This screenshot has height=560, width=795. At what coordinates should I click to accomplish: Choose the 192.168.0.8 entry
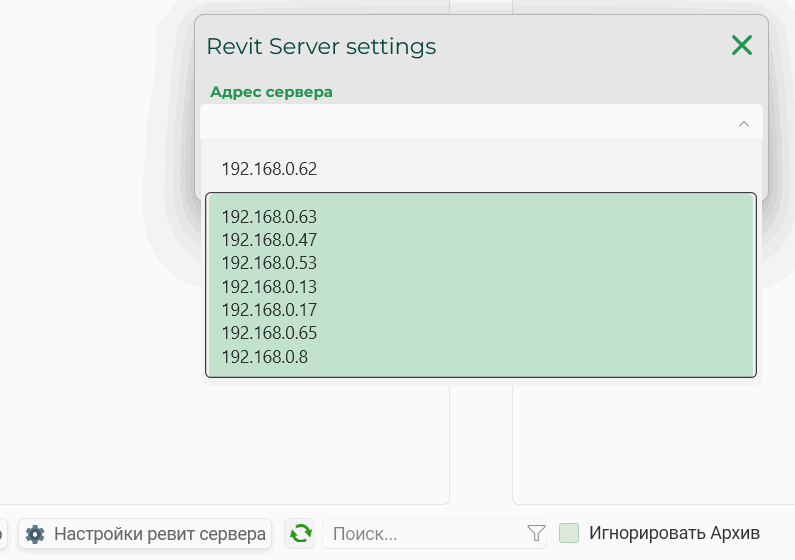click(265, 357)
